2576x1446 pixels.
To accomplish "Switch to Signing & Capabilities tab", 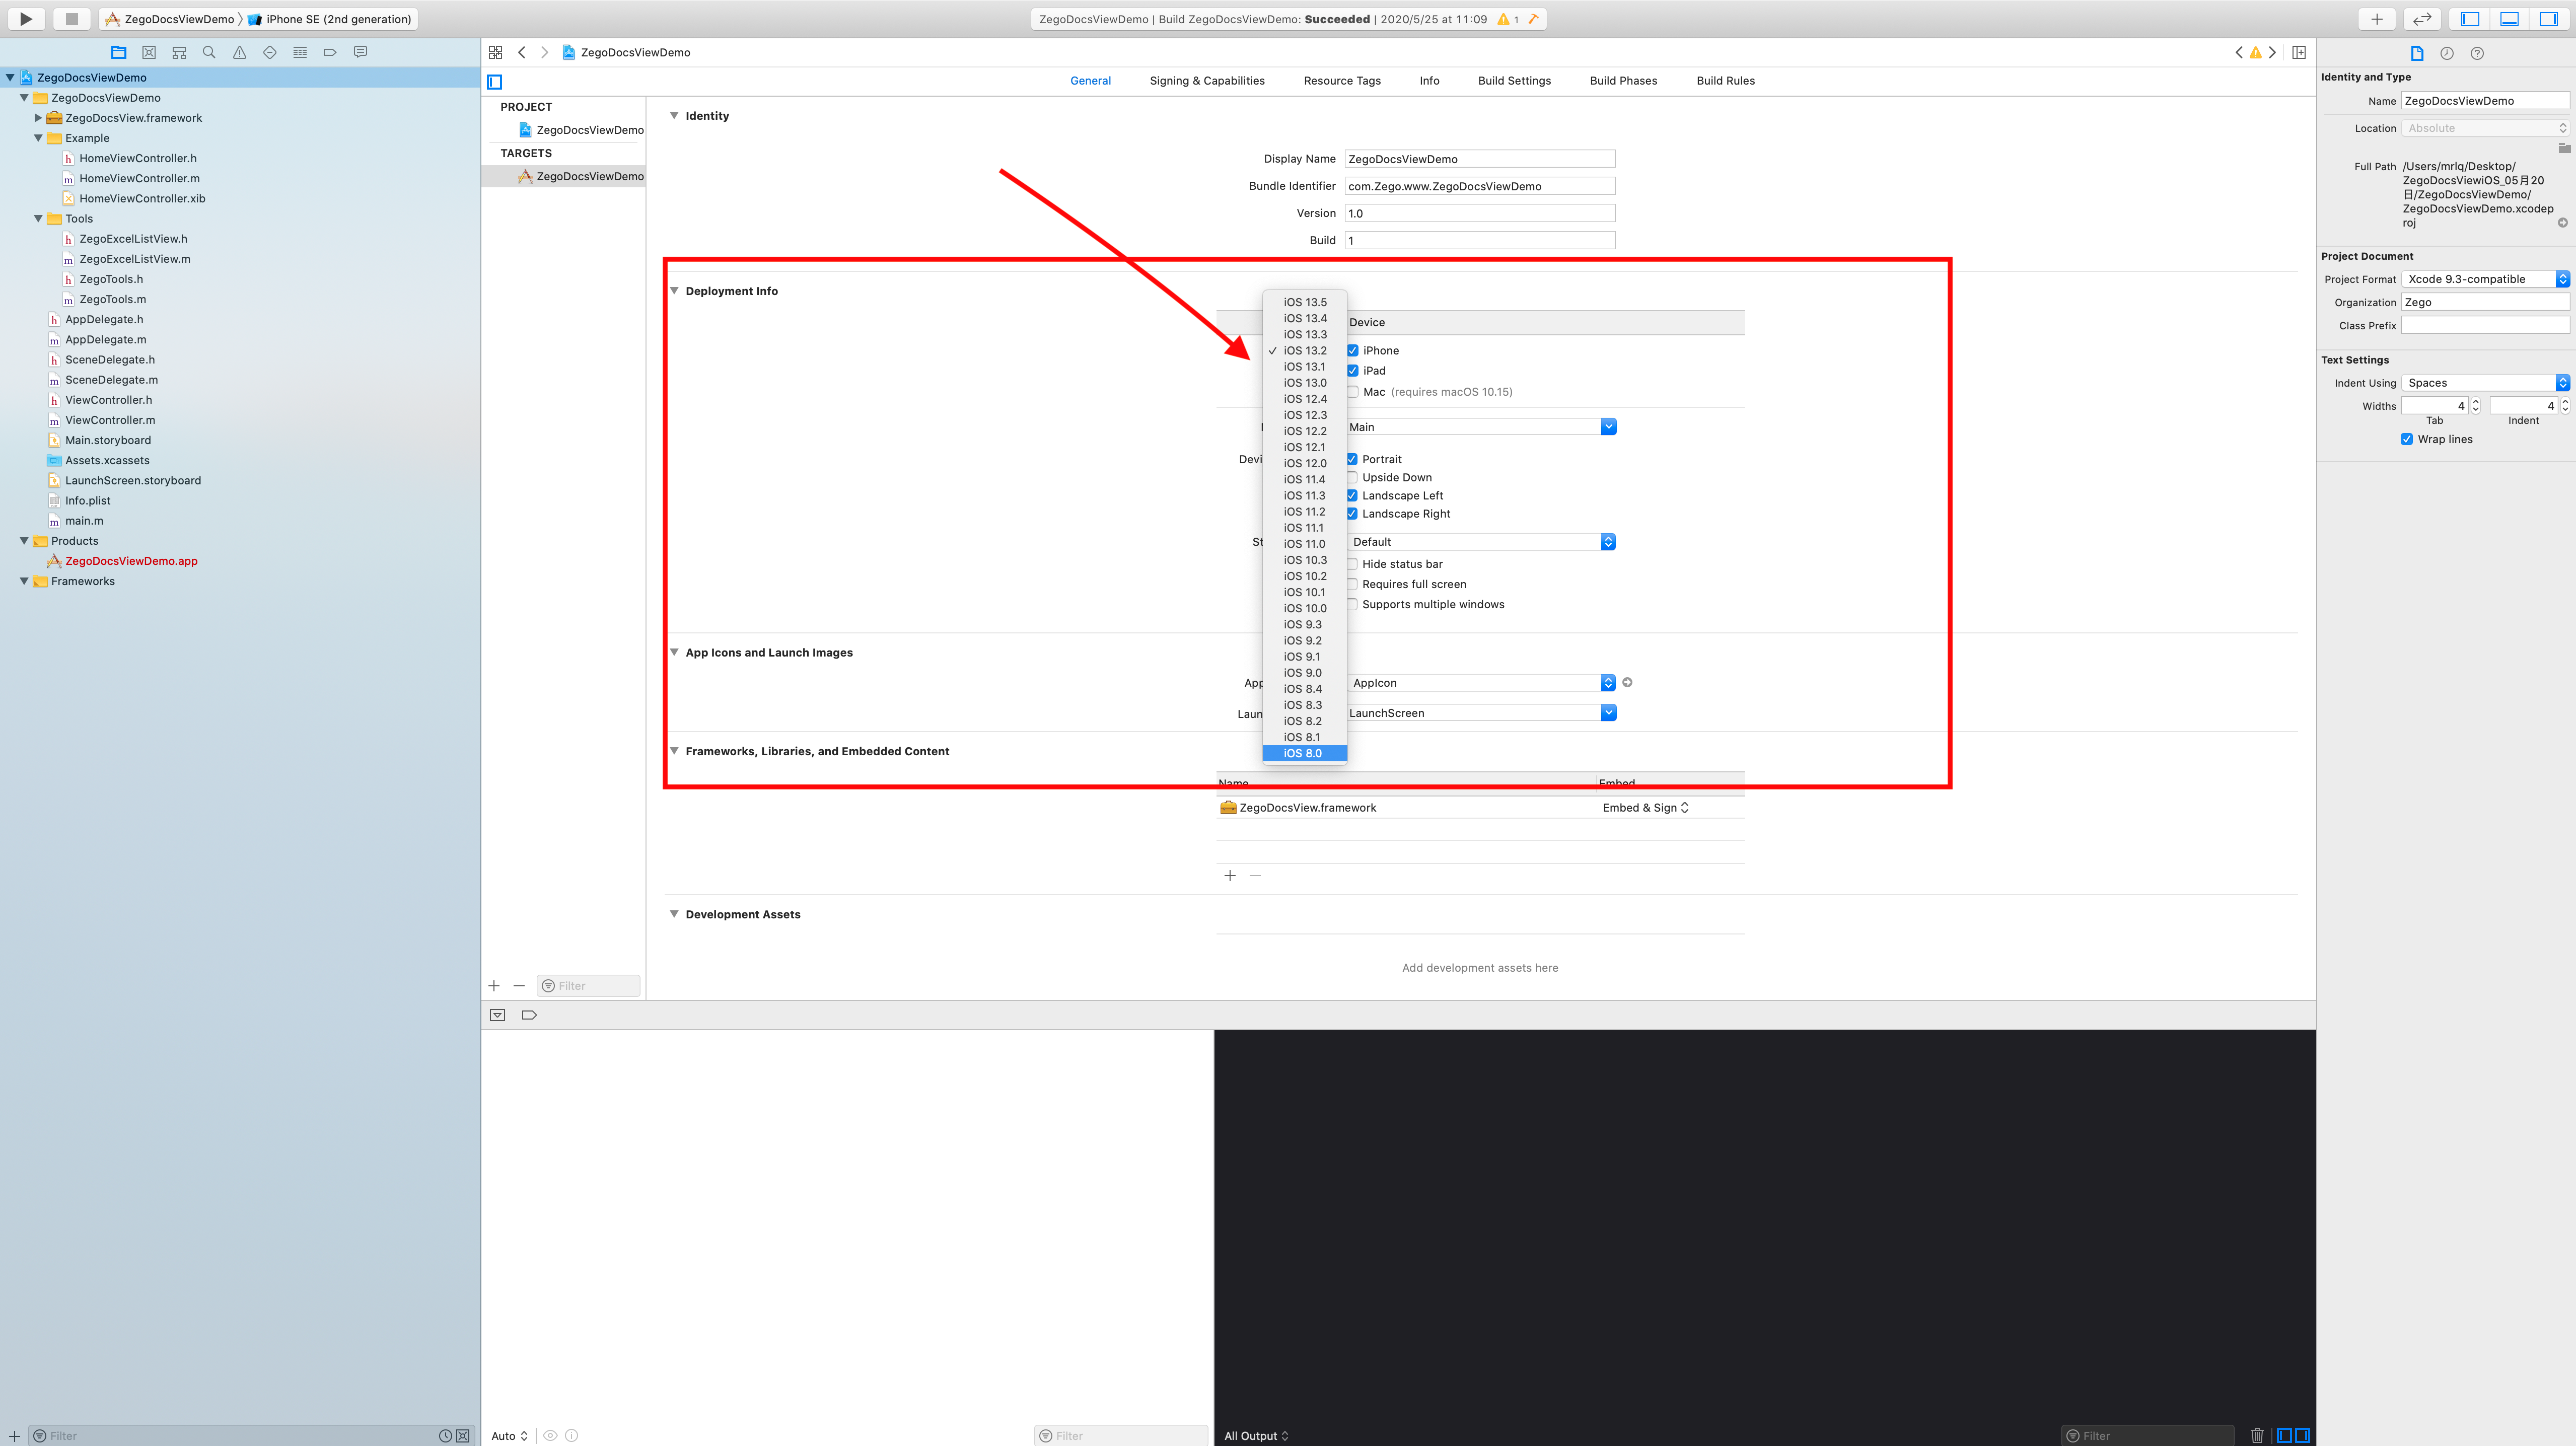I will click(x=1207, y=81).
